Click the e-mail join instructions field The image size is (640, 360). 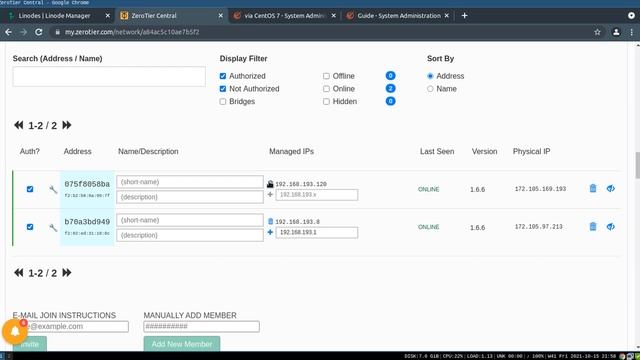coord(71,327)
